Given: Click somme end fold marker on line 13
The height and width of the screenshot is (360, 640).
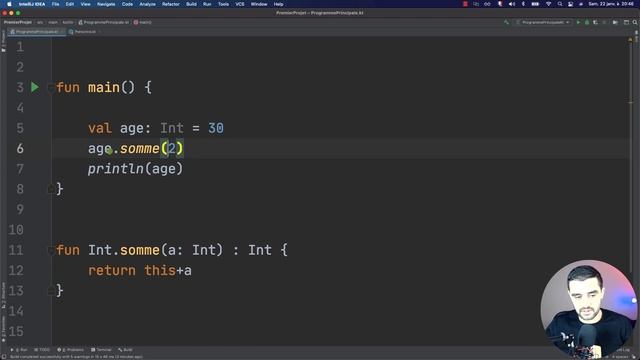Looking at the screenshot, I should tap(51, 290).
